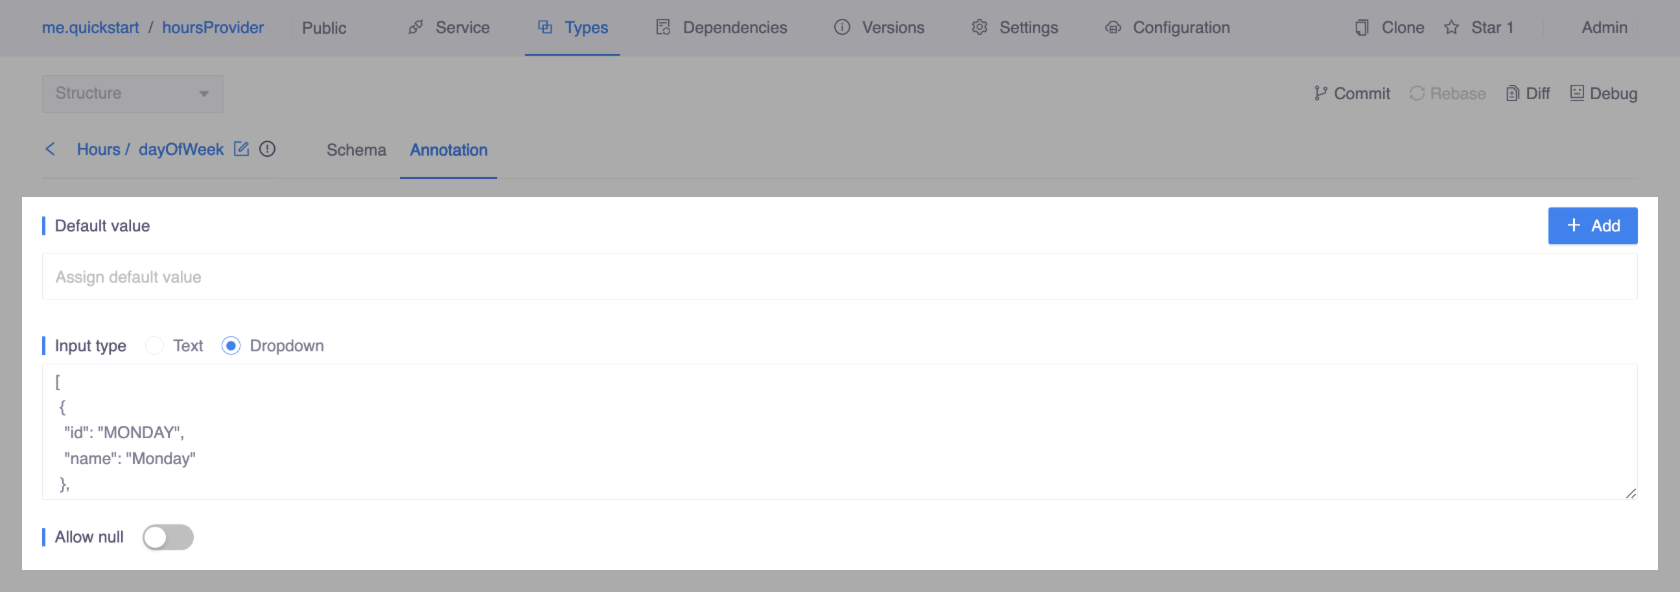Click the back arrow before Hours
This screenshot has width=1680, height=592.
(x=50, y=149)
